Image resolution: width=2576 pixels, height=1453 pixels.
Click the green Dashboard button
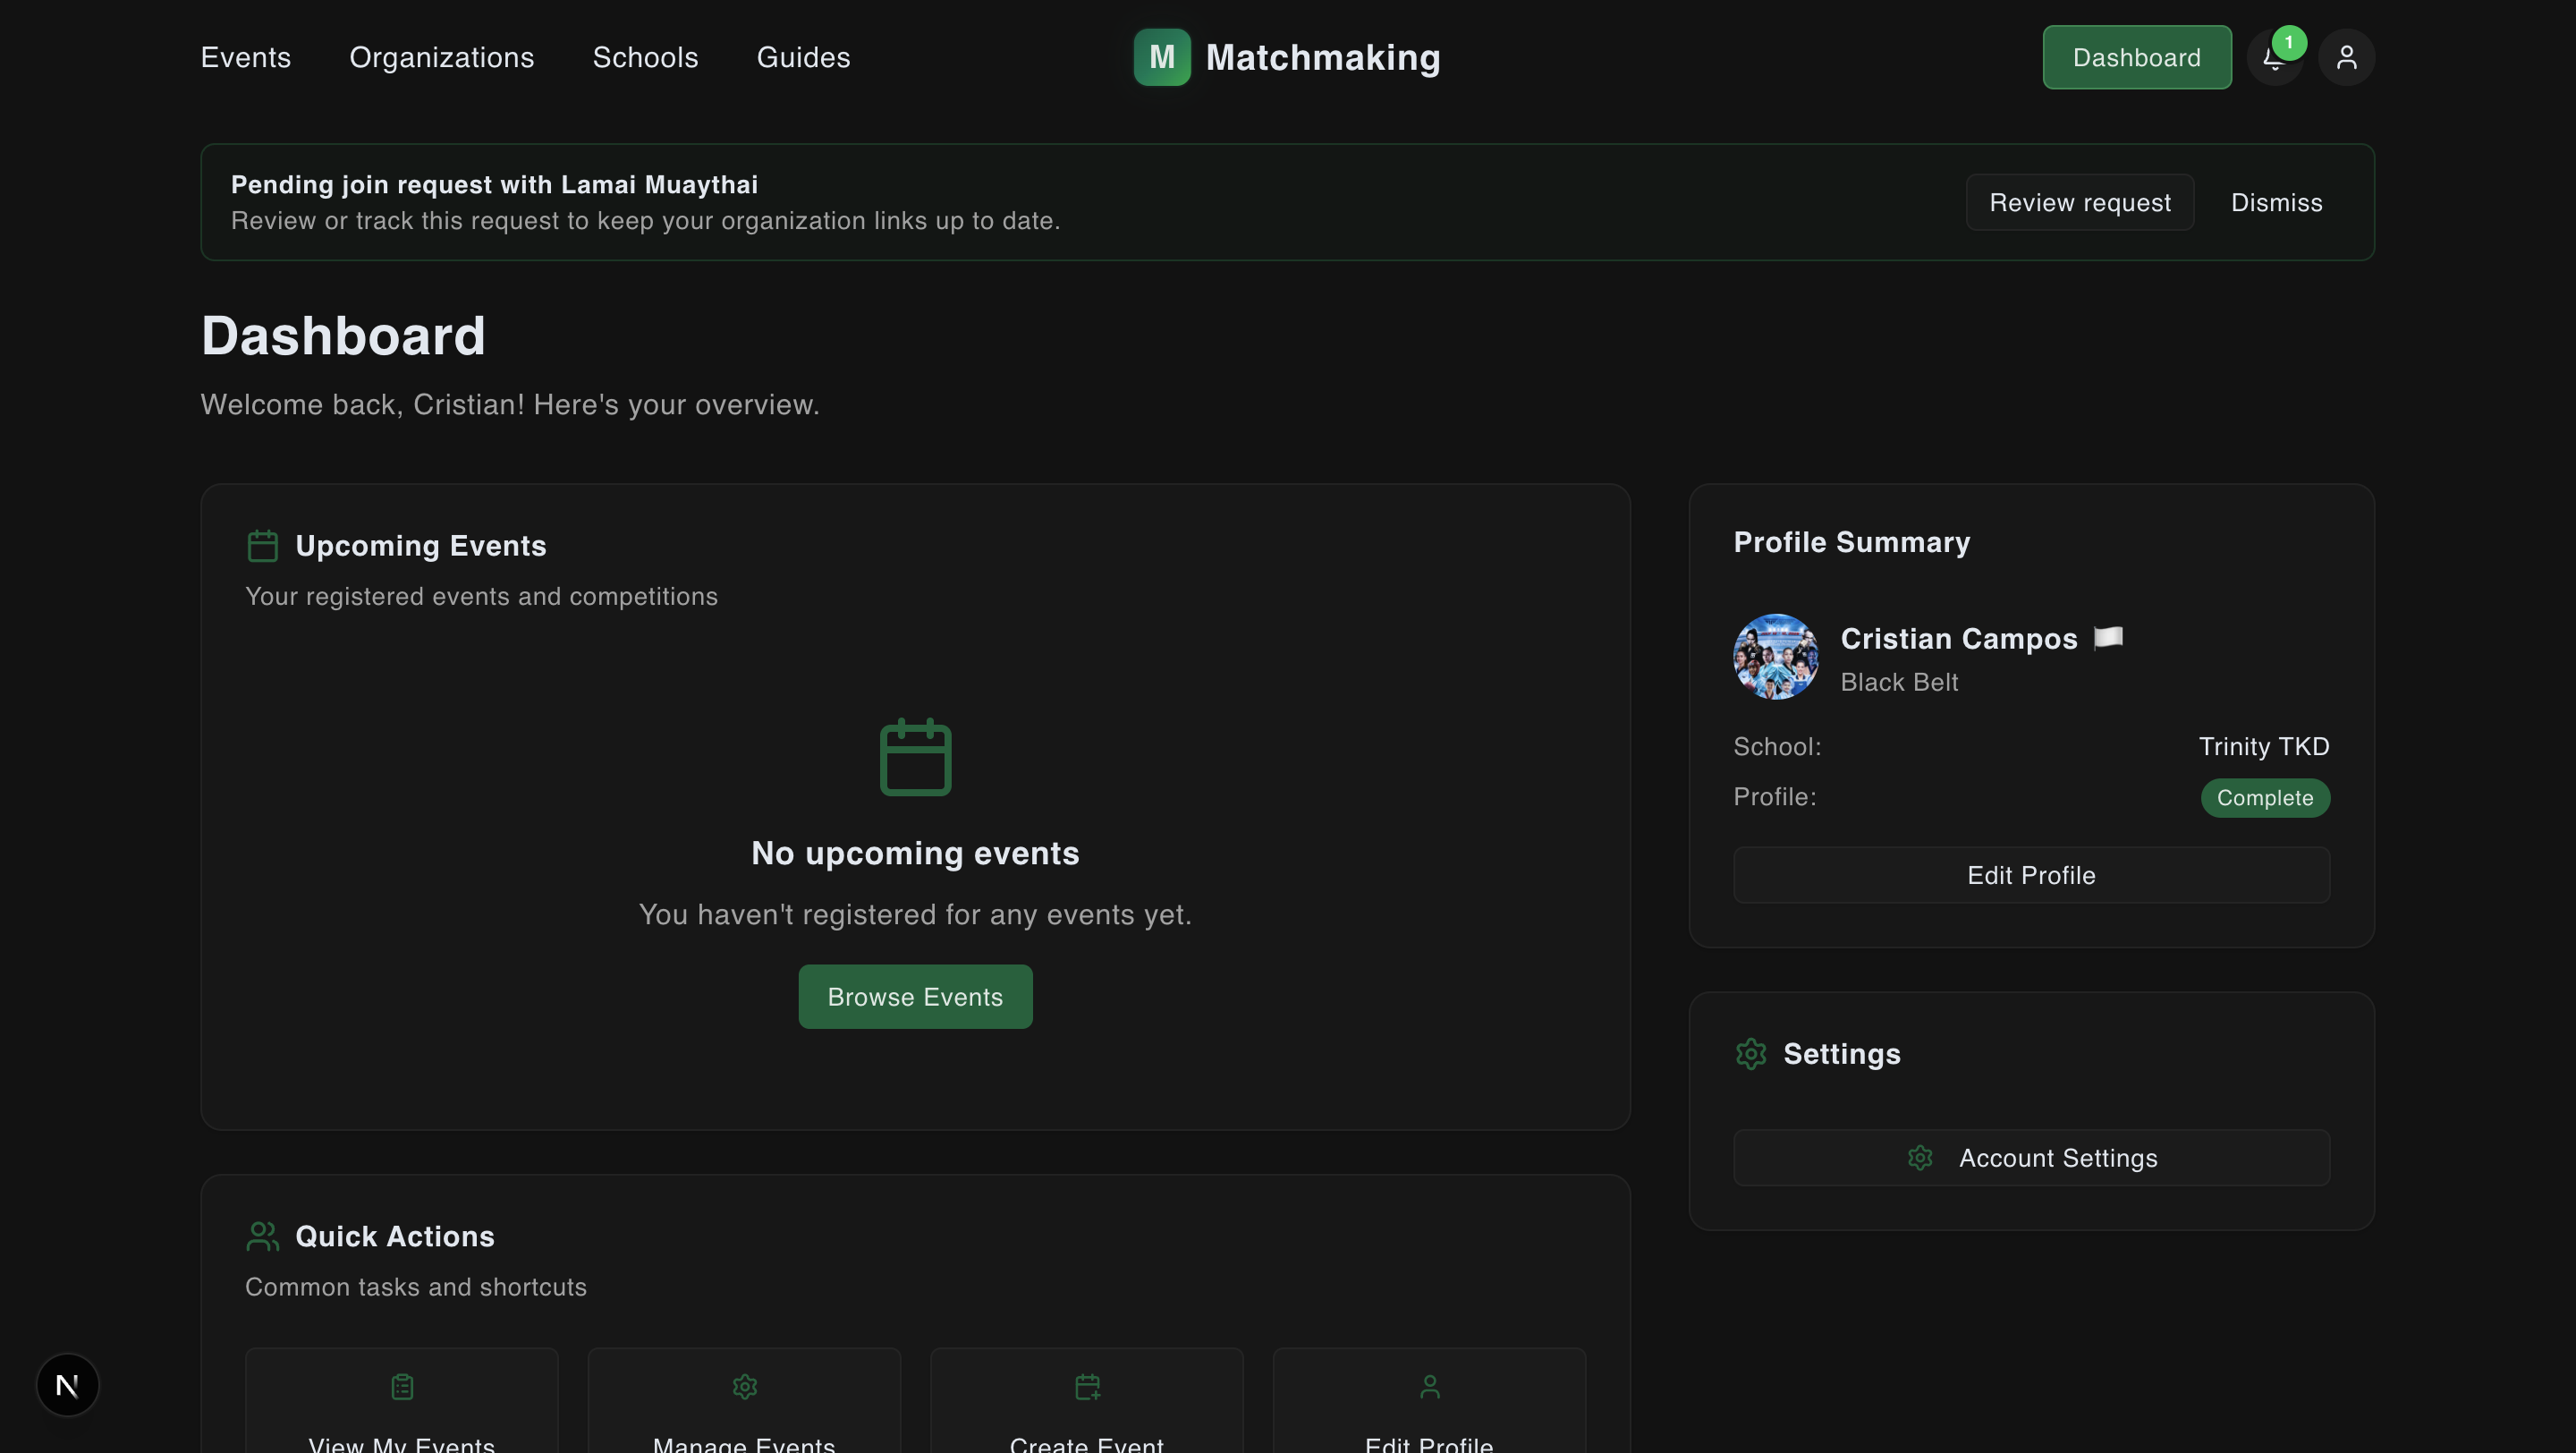(2136, 57)
